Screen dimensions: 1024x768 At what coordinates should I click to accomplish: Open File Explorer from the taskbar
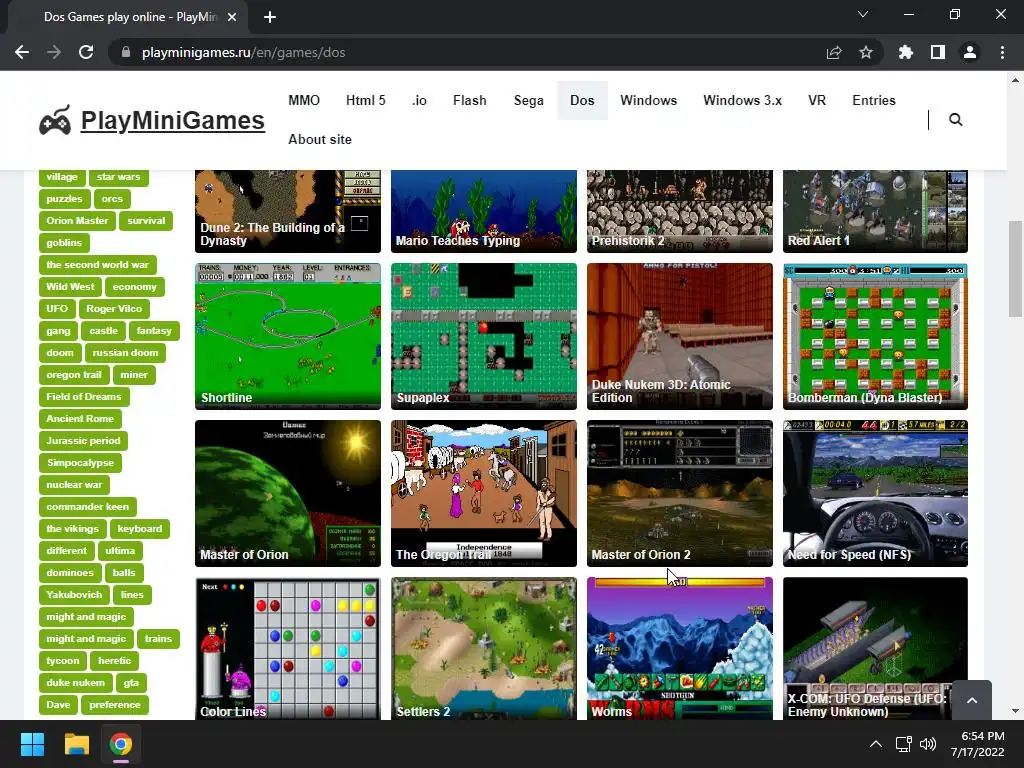(76, 744)
